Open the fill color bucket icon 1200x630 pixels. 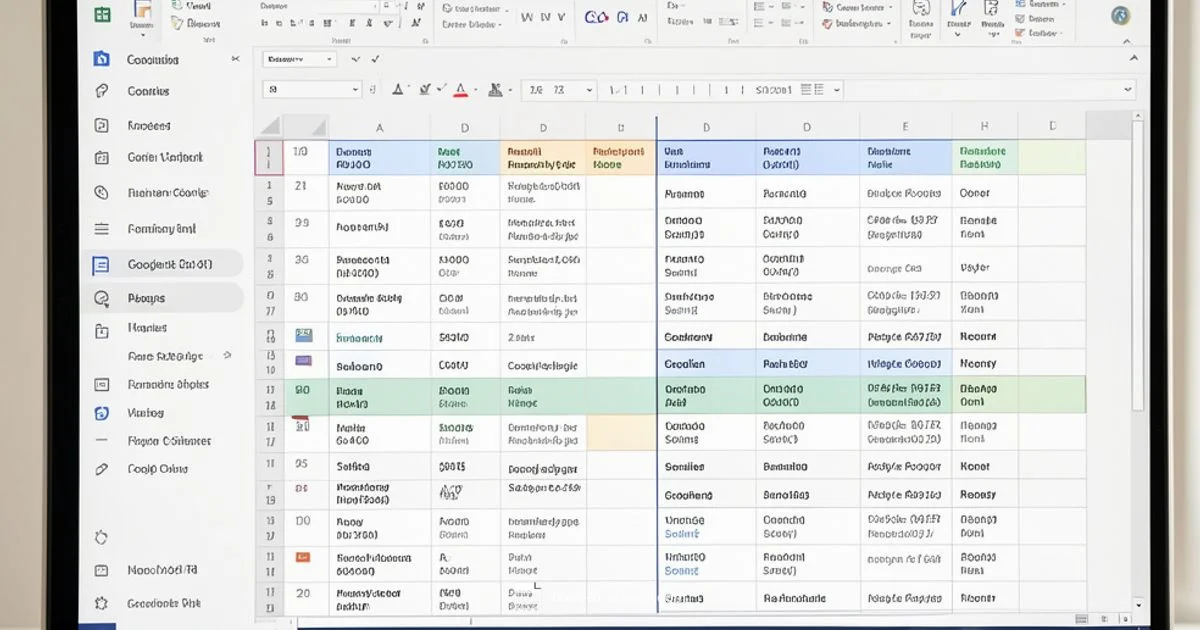click(496, 90)
